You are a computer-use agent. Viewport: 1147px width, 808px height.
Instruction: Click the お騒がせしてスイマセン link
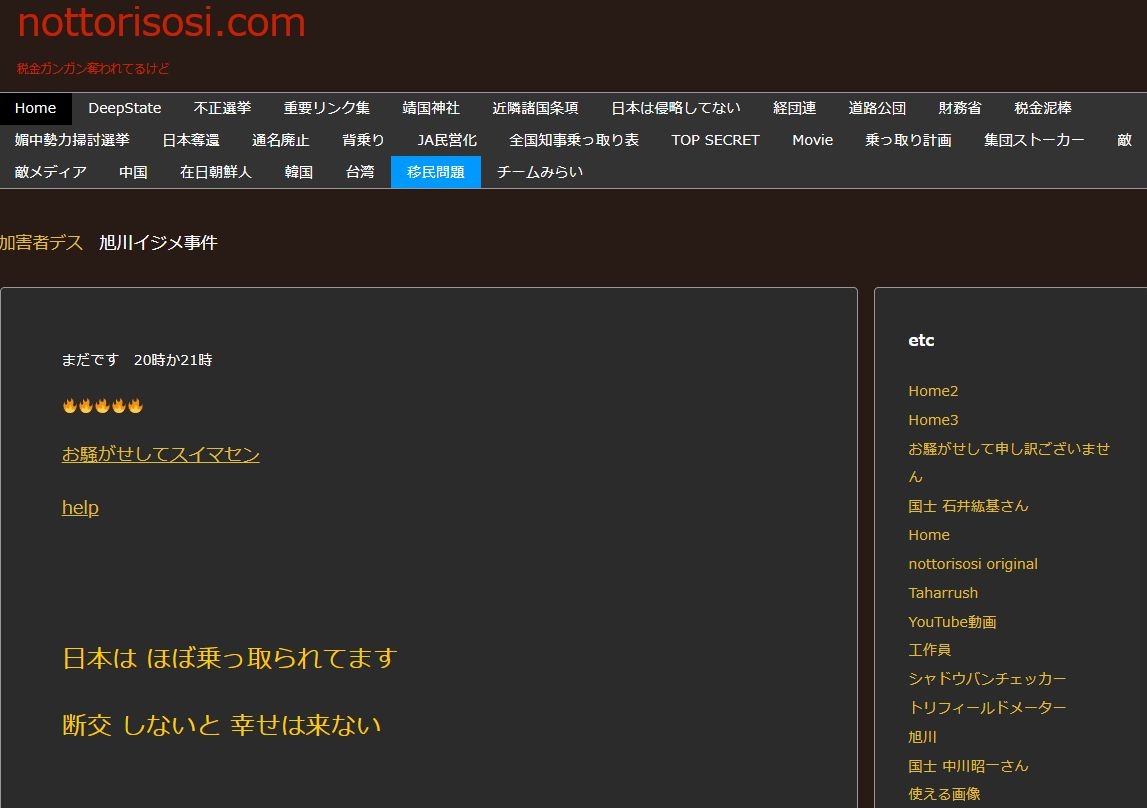(160, 455)
